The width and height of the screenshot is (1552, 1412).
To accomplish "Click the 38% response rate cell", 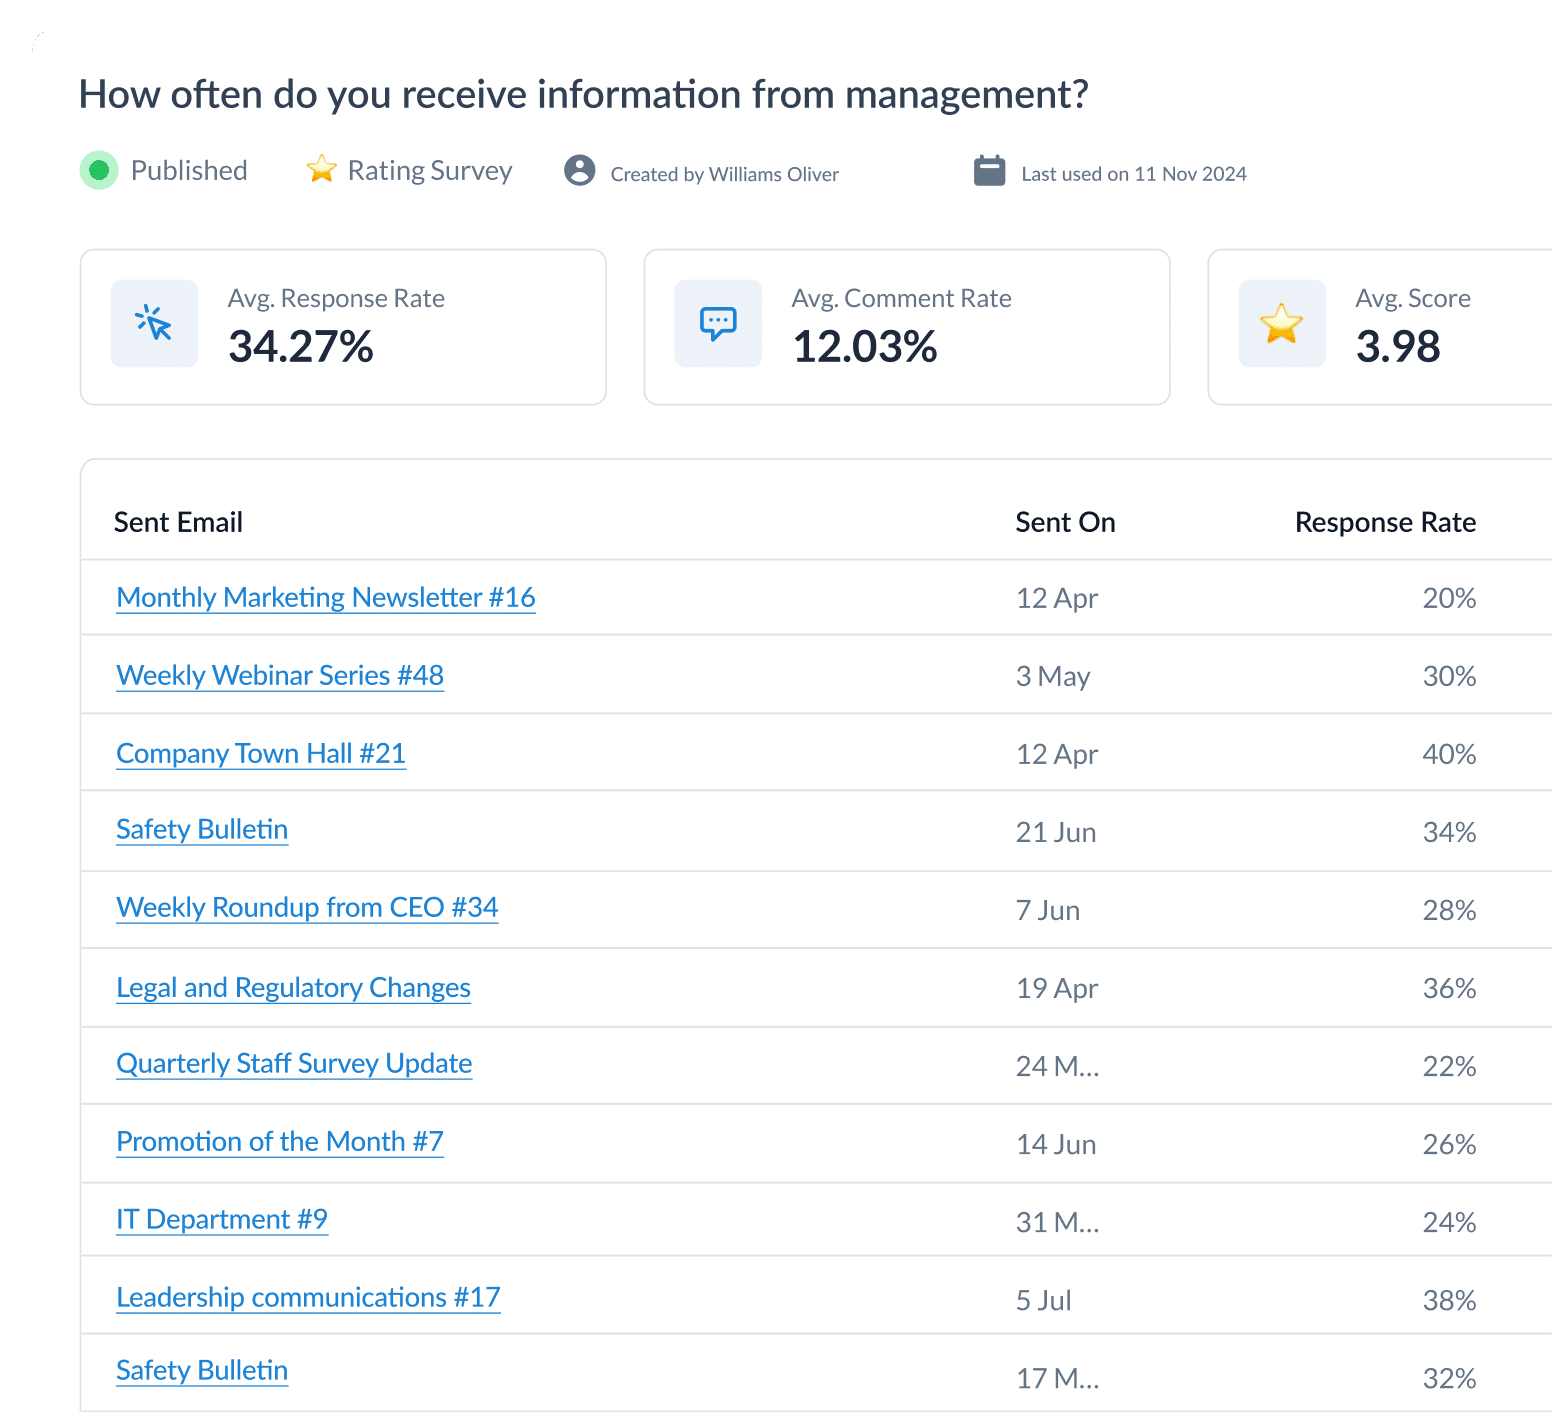I will (1449, 1300).
